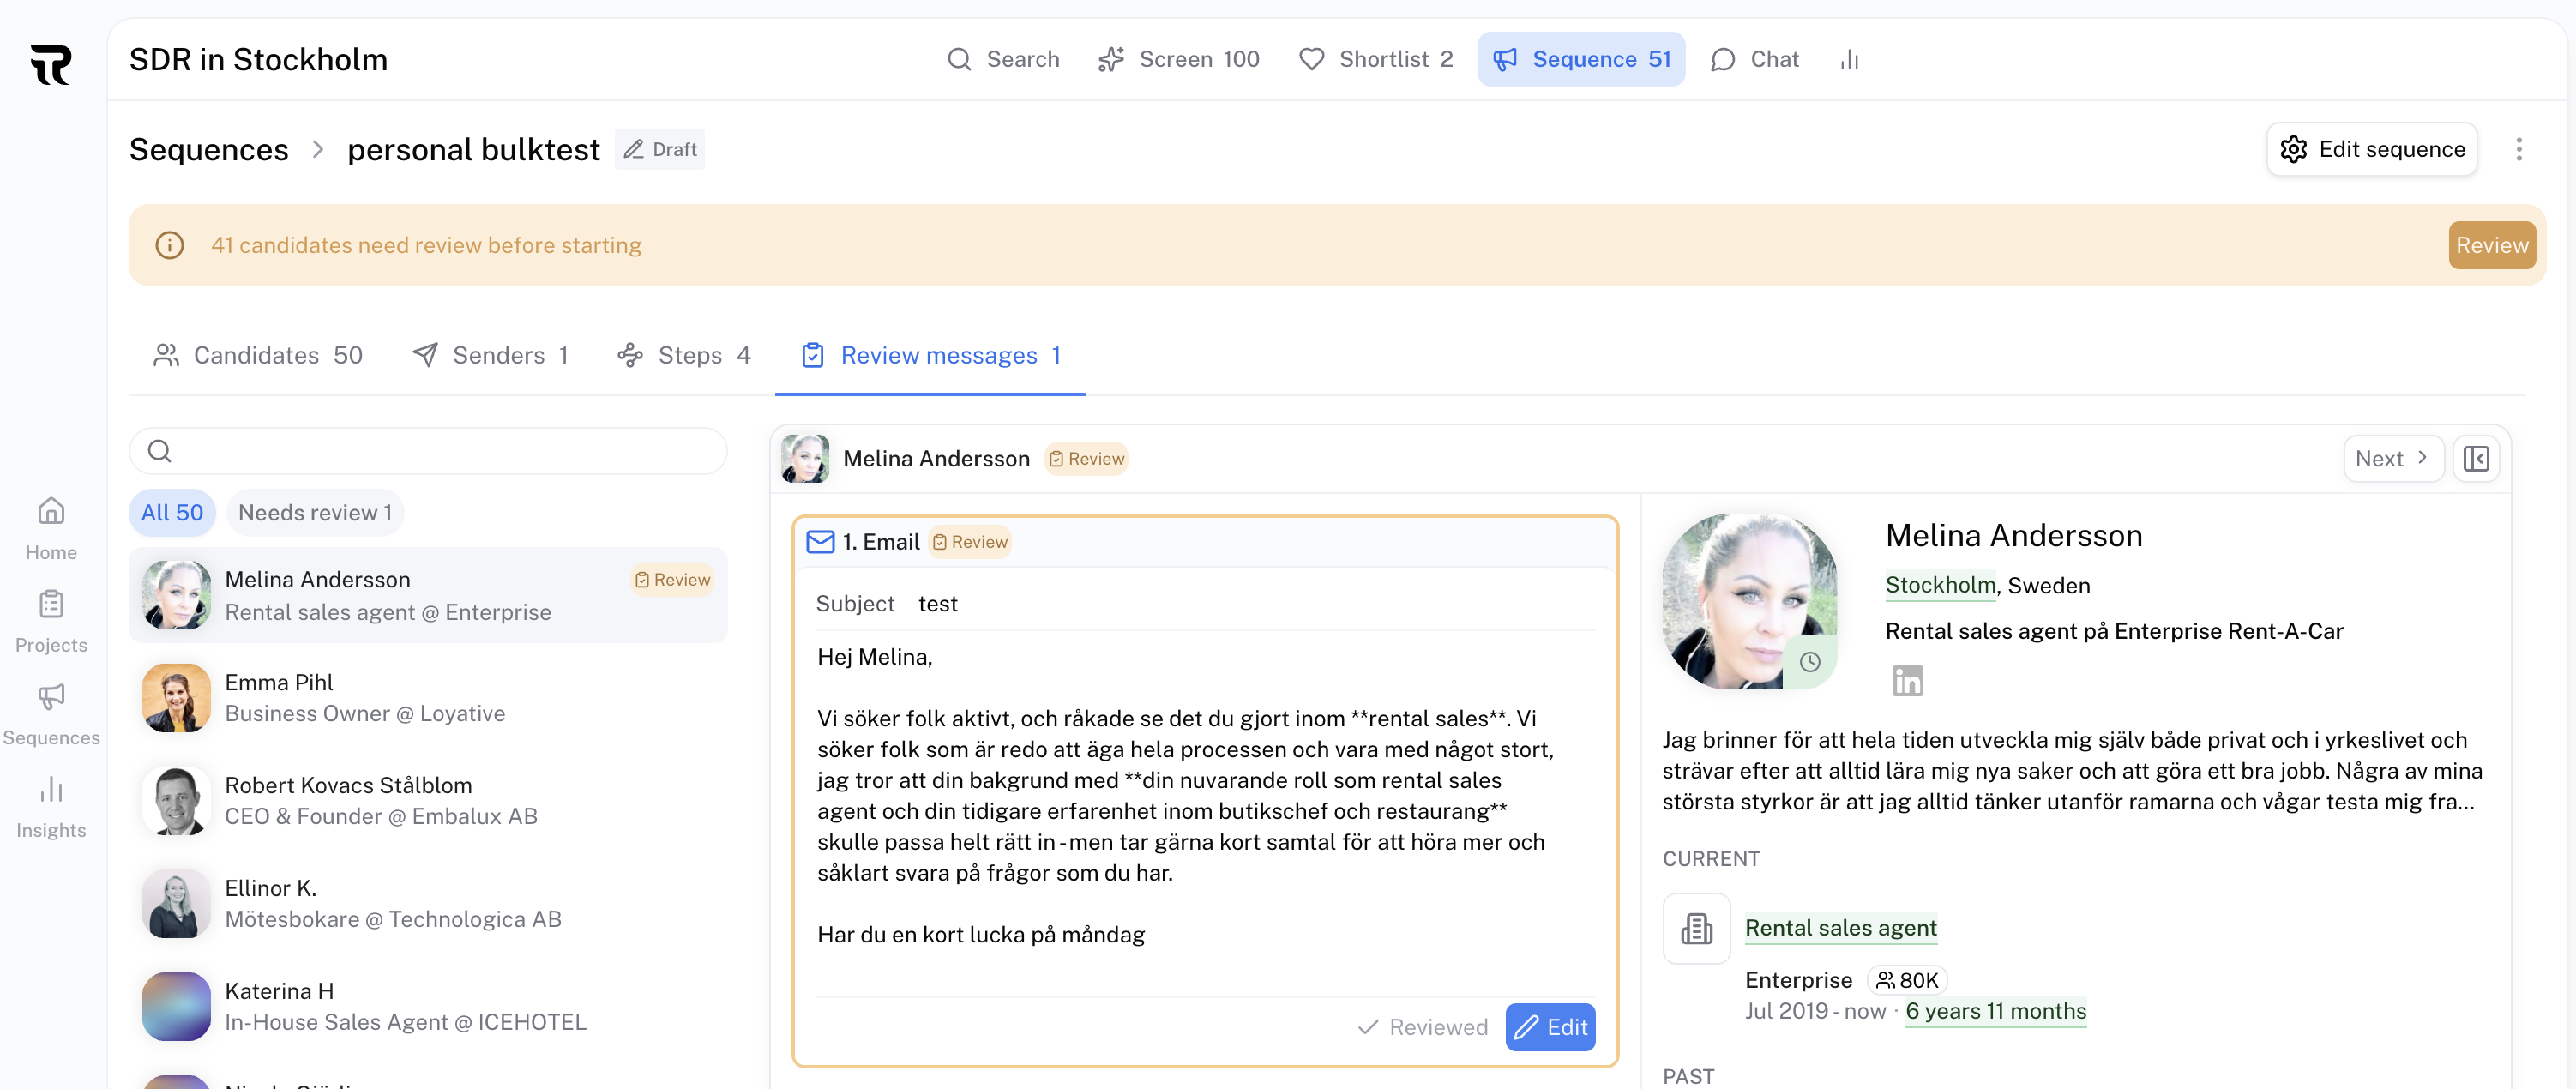The image size is (2576, 1089).
Task: Open the analytics bar chart icon in top nav
Action: tap(1849, 60)
